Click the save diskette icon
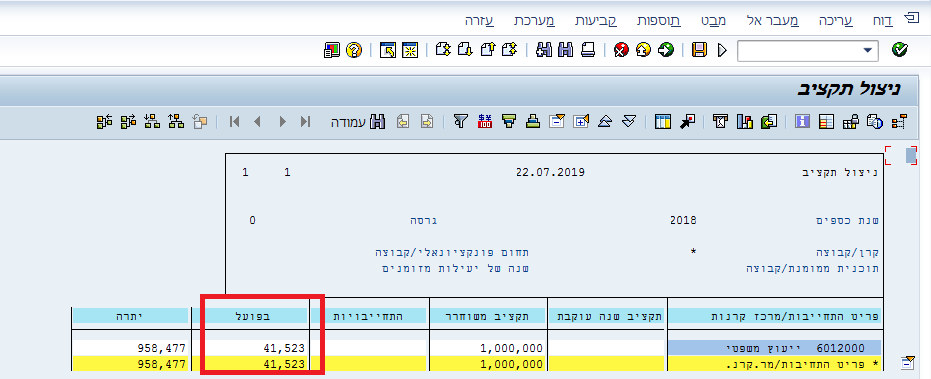This screenshot has width=931, height=379. click(699, 50)
